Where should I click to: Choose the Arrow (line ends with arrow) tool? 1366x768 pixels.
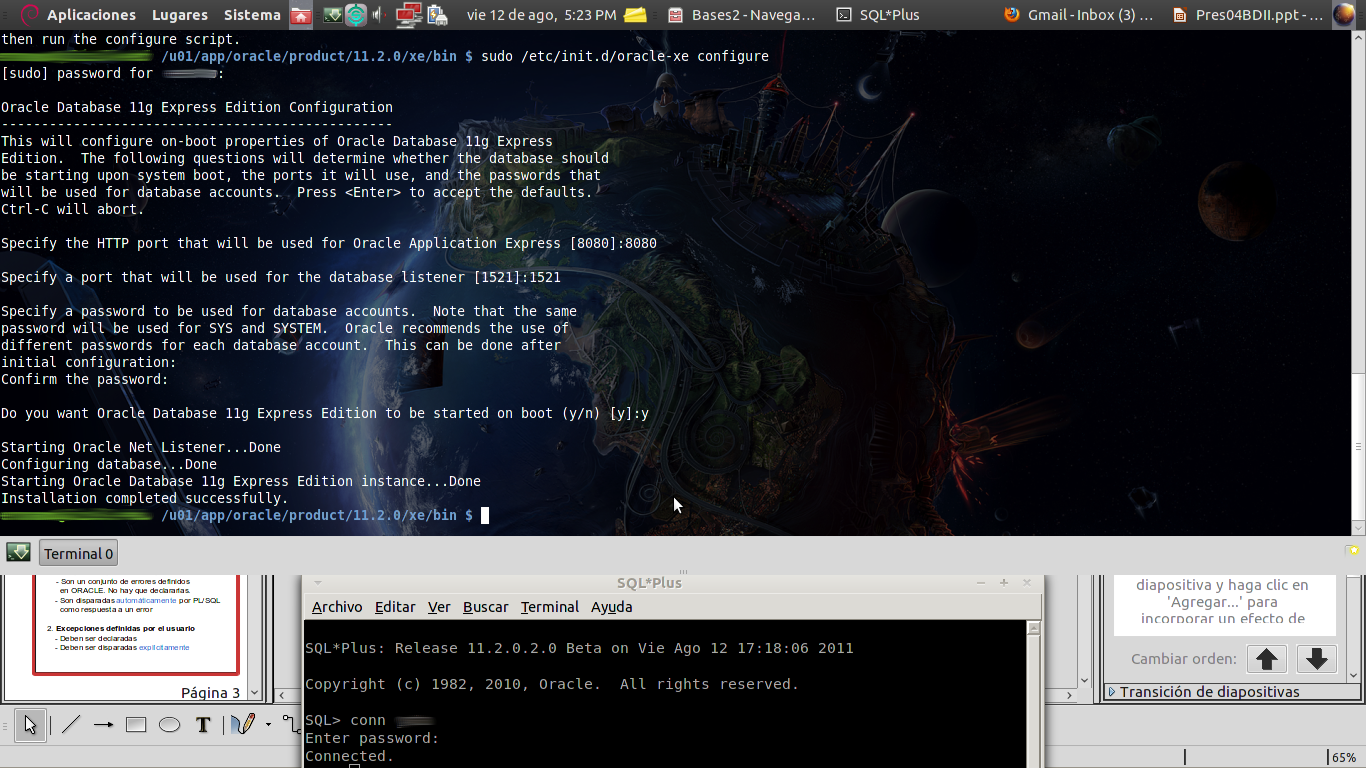tap(104, 724)
